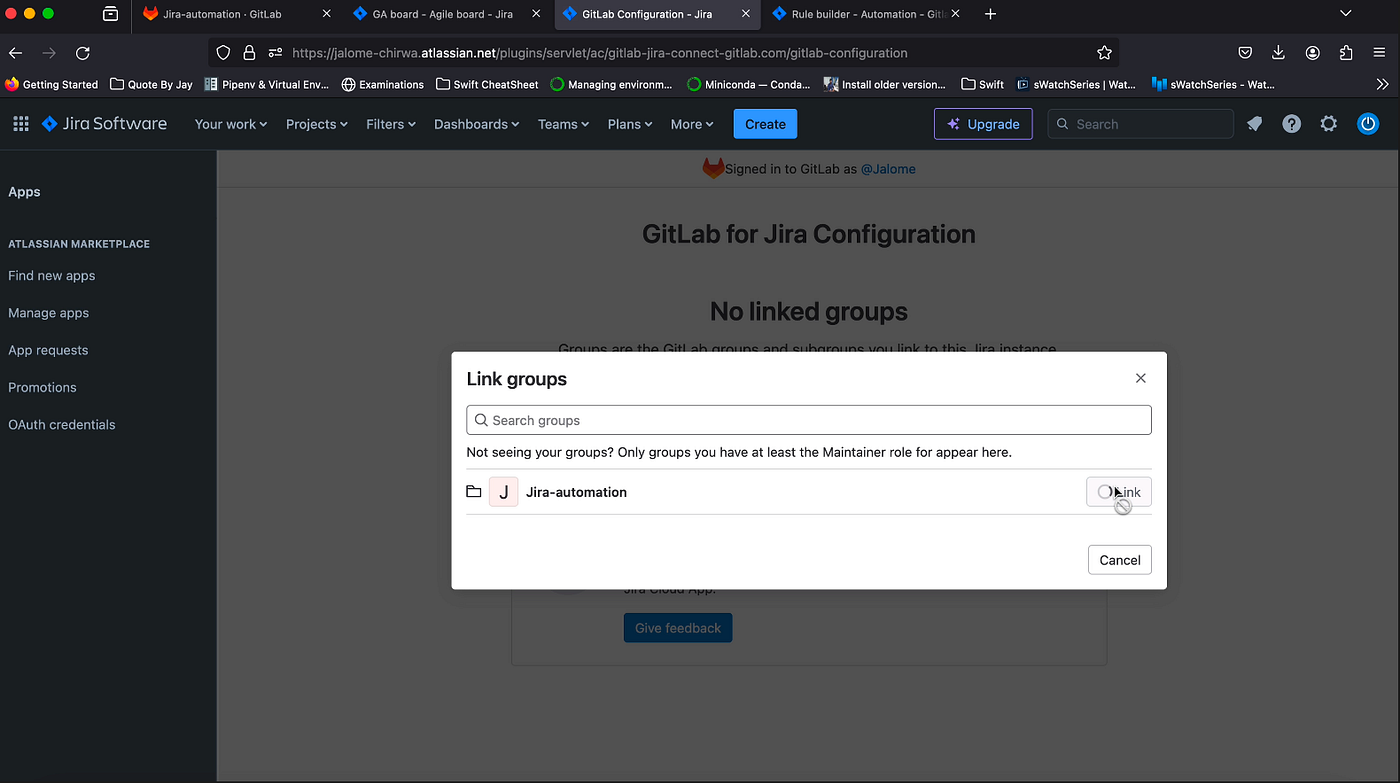Expand the Filters dropdown

coord(391,124)
